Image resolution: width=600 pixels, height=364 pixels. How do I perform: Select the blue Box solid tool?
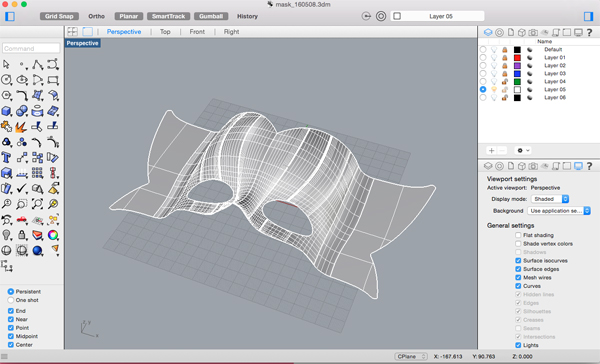6,111
